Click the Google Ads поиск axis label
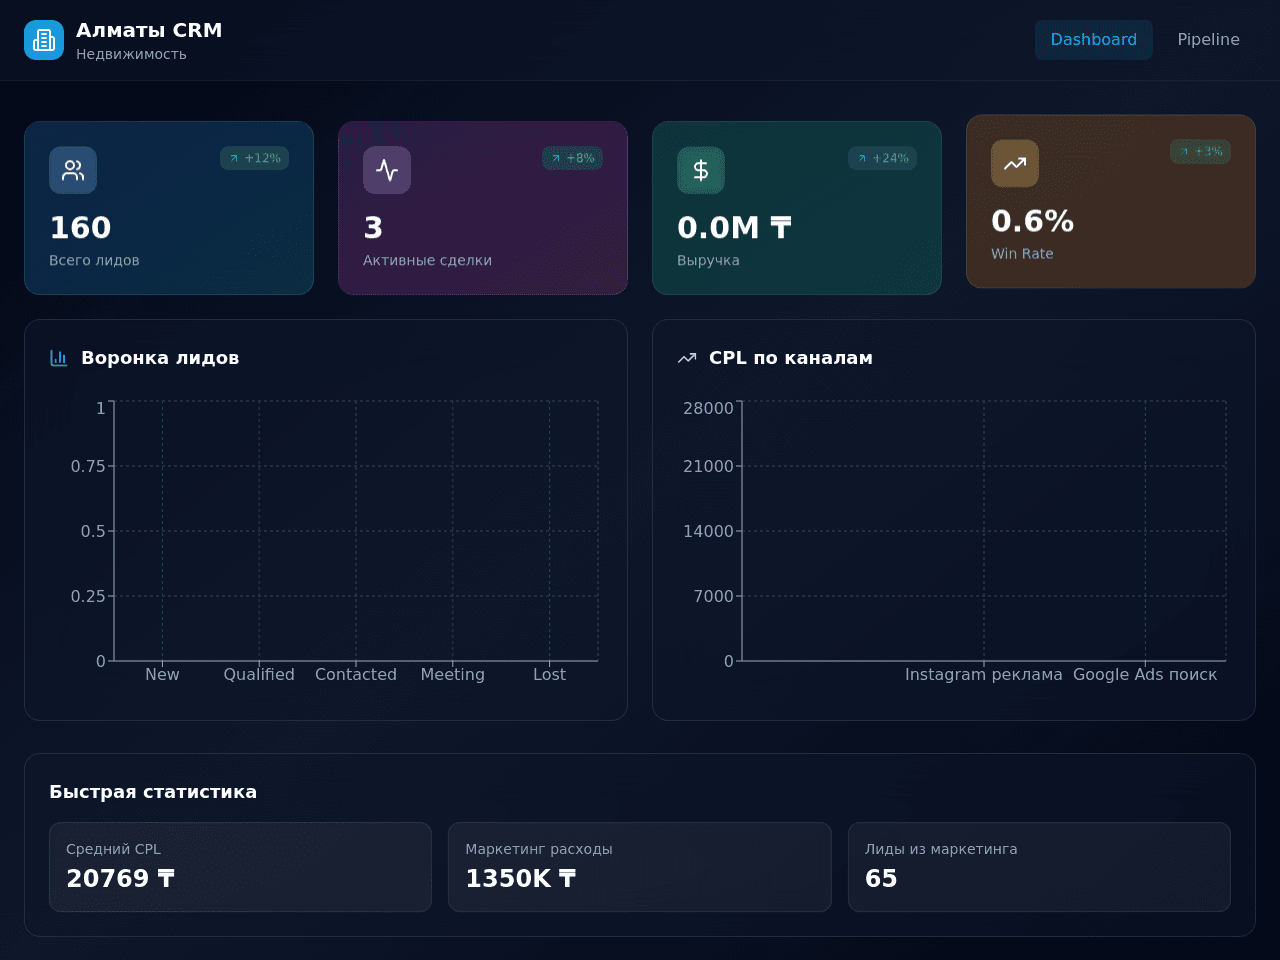 tap(1145, 675)
